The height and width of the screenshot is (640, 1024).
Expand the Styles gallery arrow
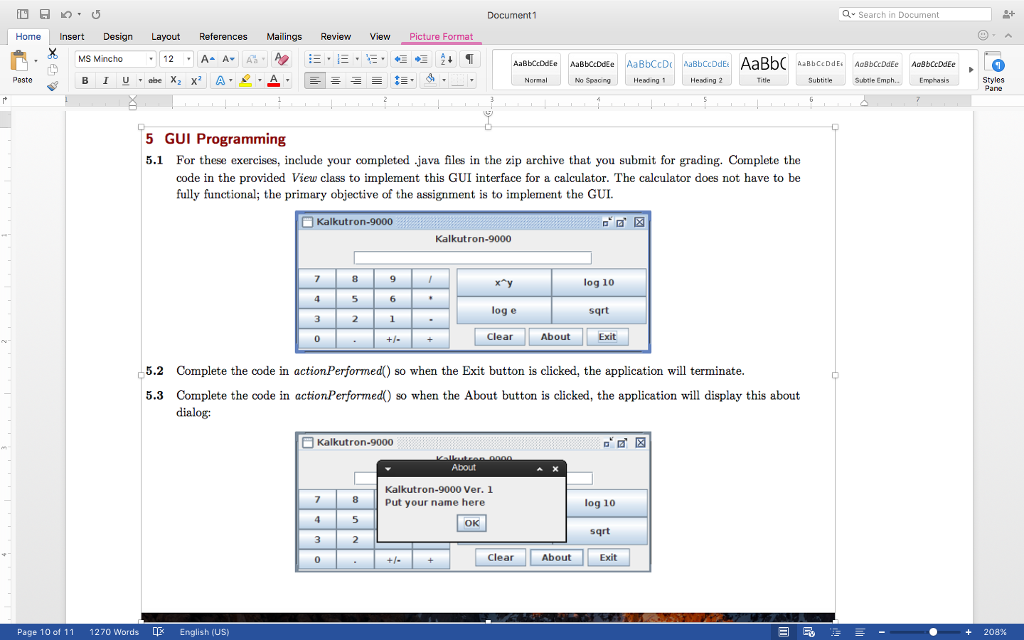(970, 69)
